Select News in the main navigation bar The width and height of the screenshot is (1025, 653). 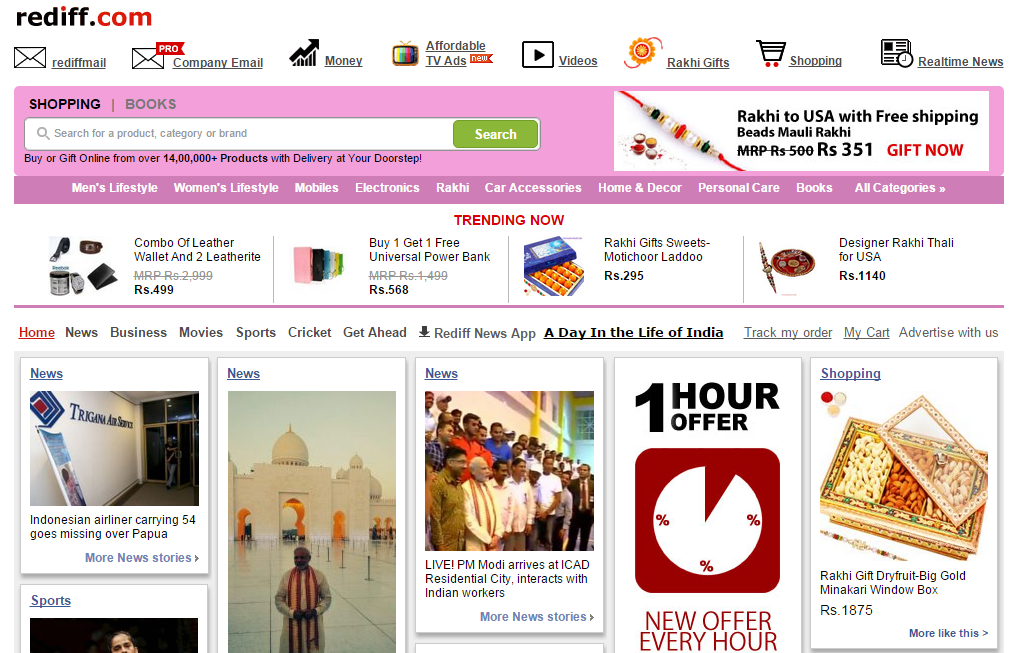(81, 332)
